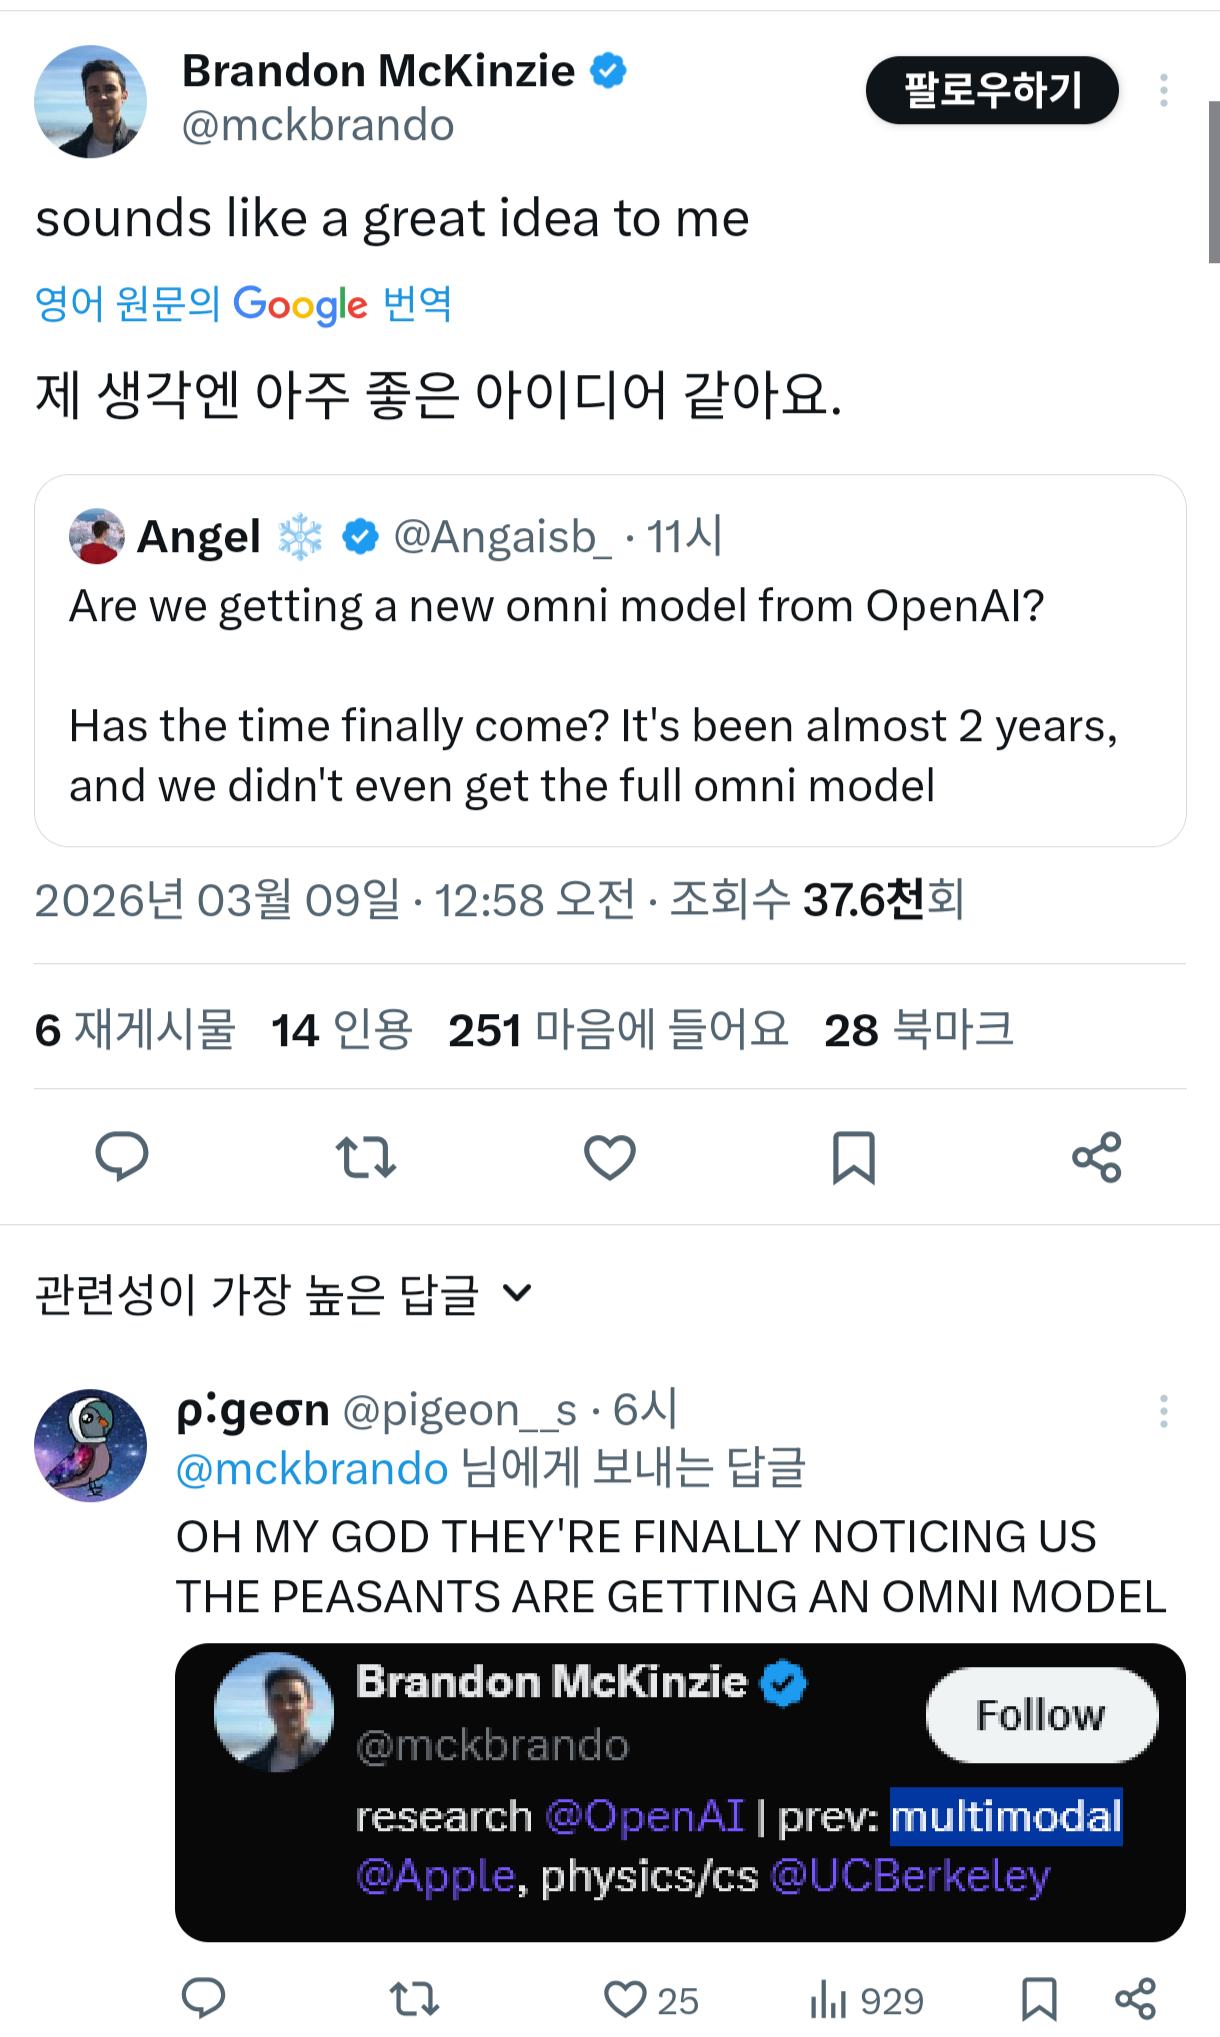Like the main post with heart icon
The image size is (1220, 2037).
coord(610,1157)
